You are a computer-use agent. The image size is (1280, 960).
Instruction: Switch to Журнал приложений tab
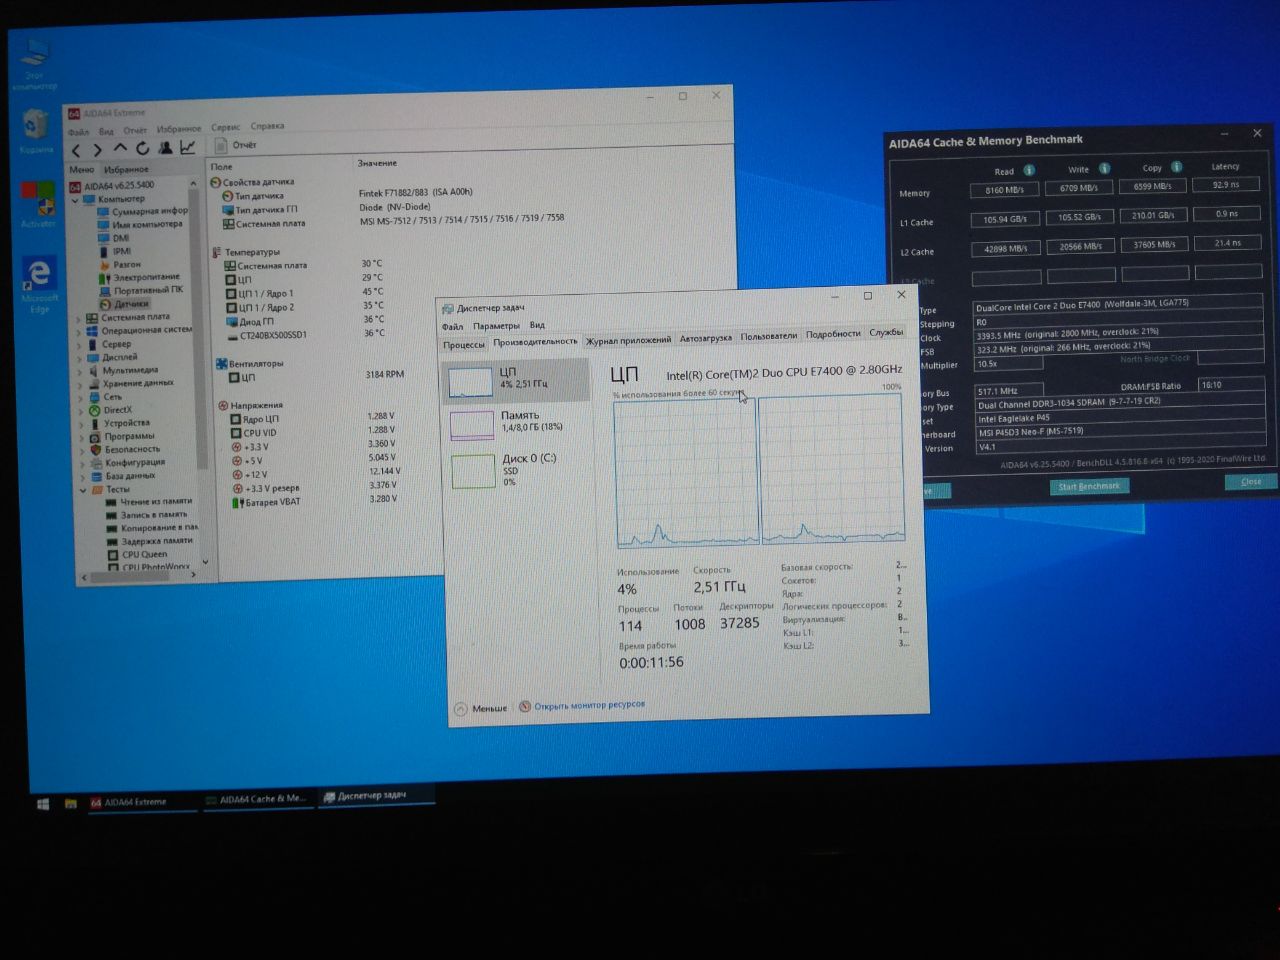click(628, 341)
